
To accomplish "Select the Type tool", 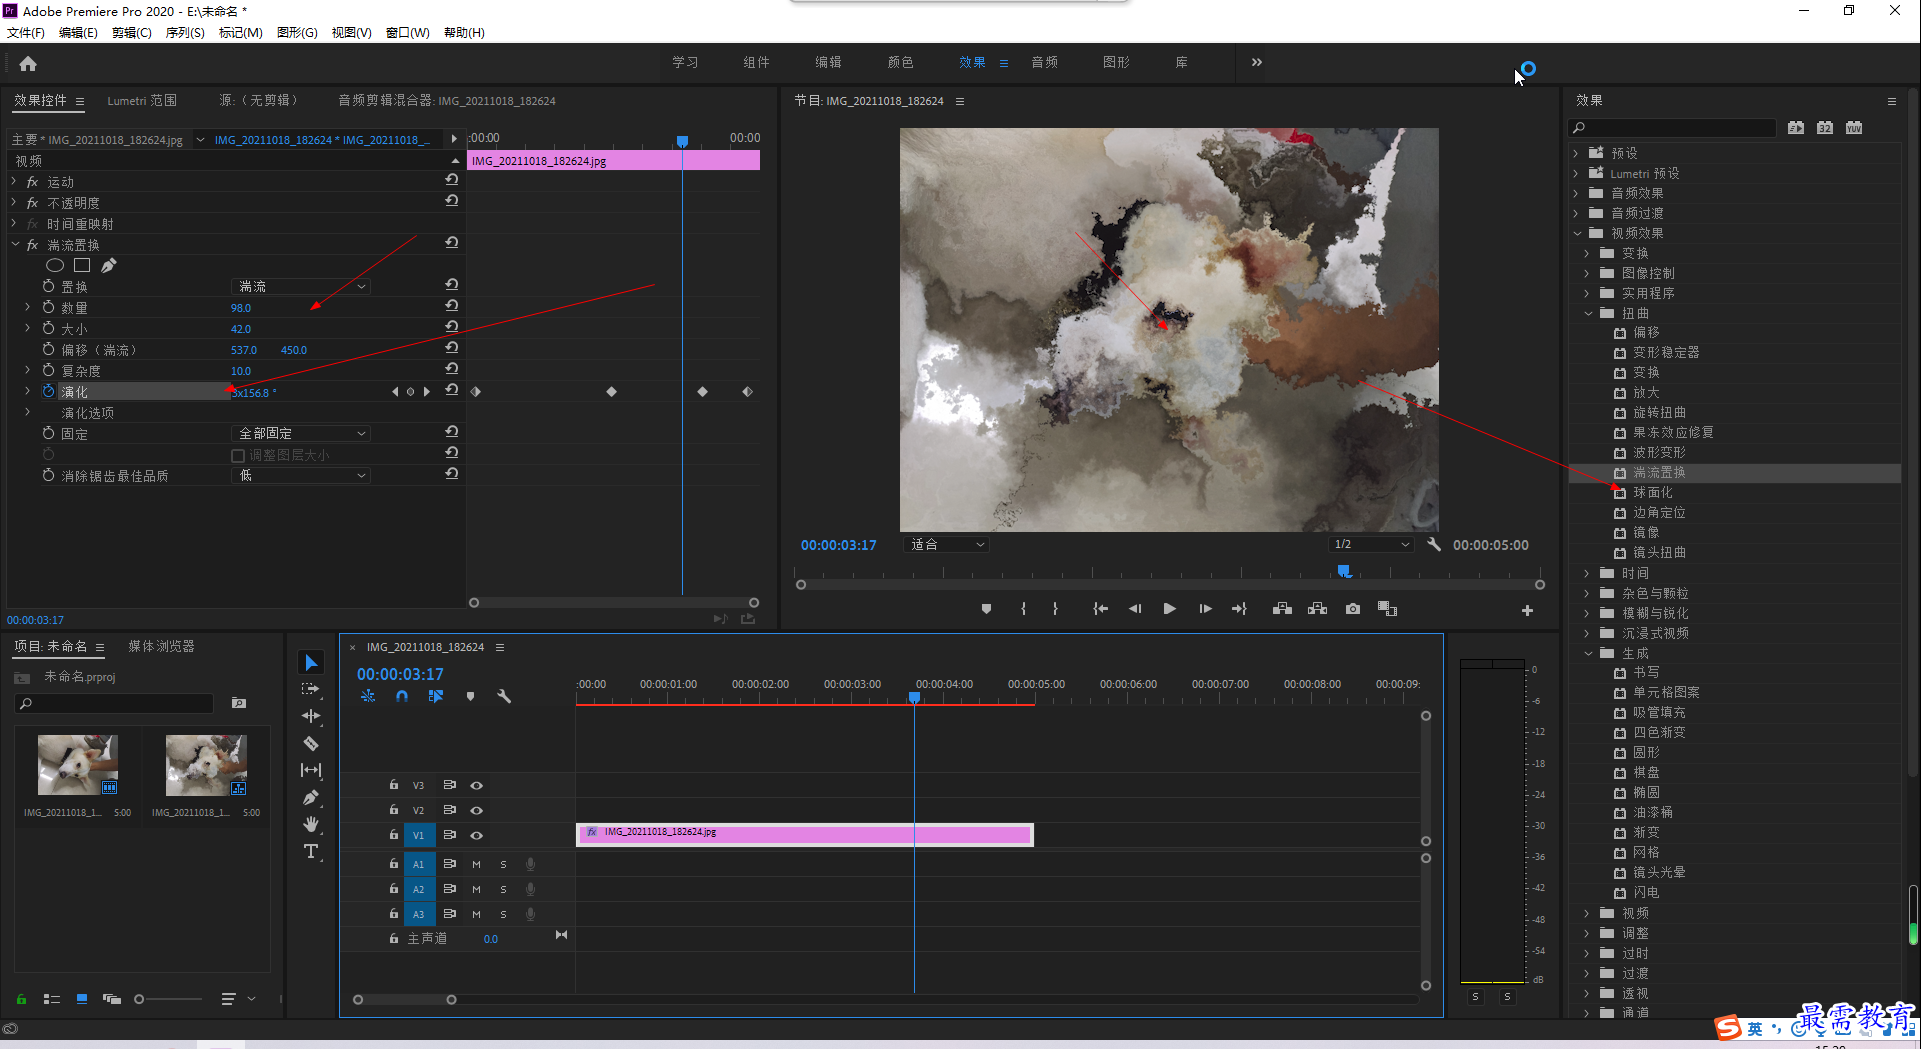I will click(311, 851).
